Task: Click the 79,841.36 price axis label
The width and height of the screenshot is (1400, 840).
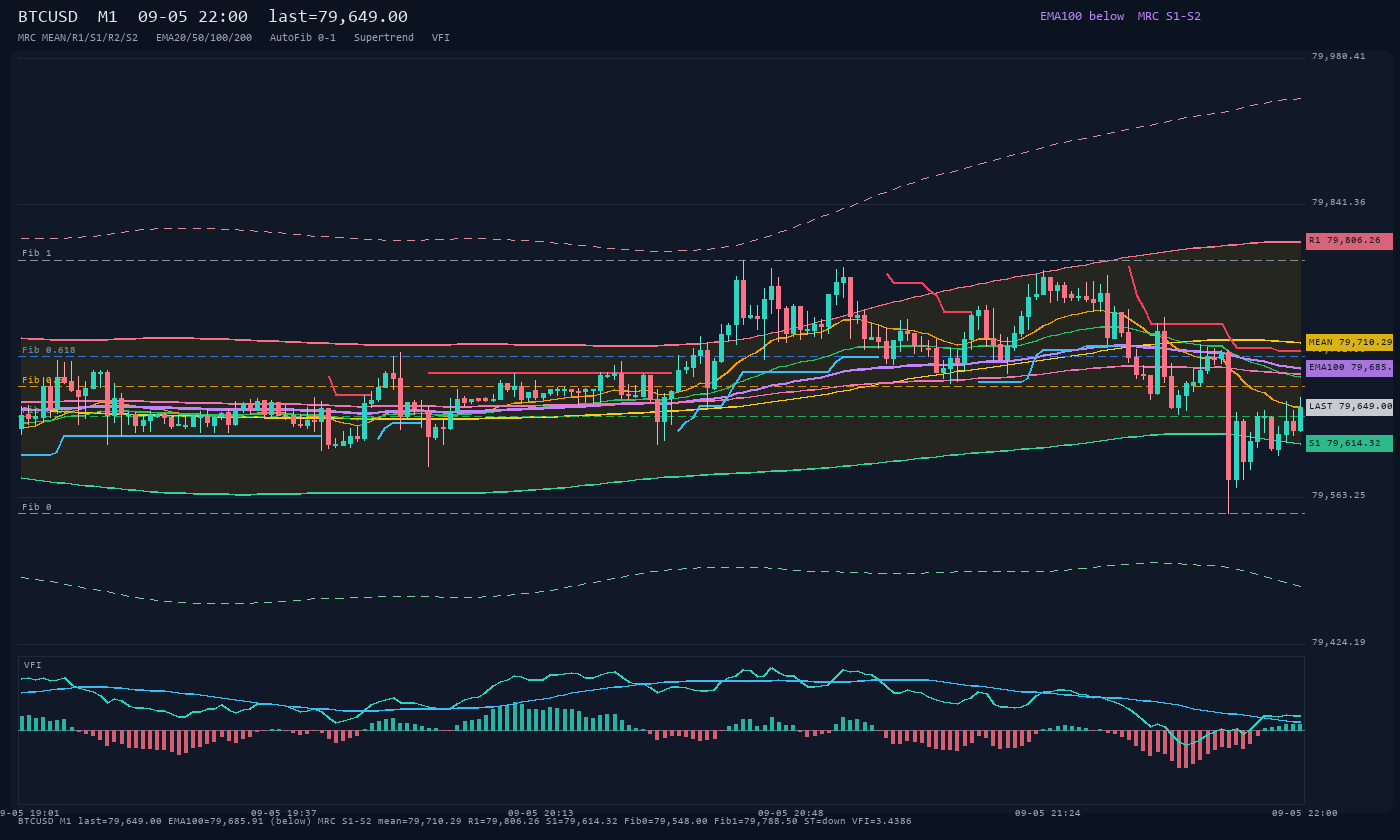Action: [x=1338, y=202]
